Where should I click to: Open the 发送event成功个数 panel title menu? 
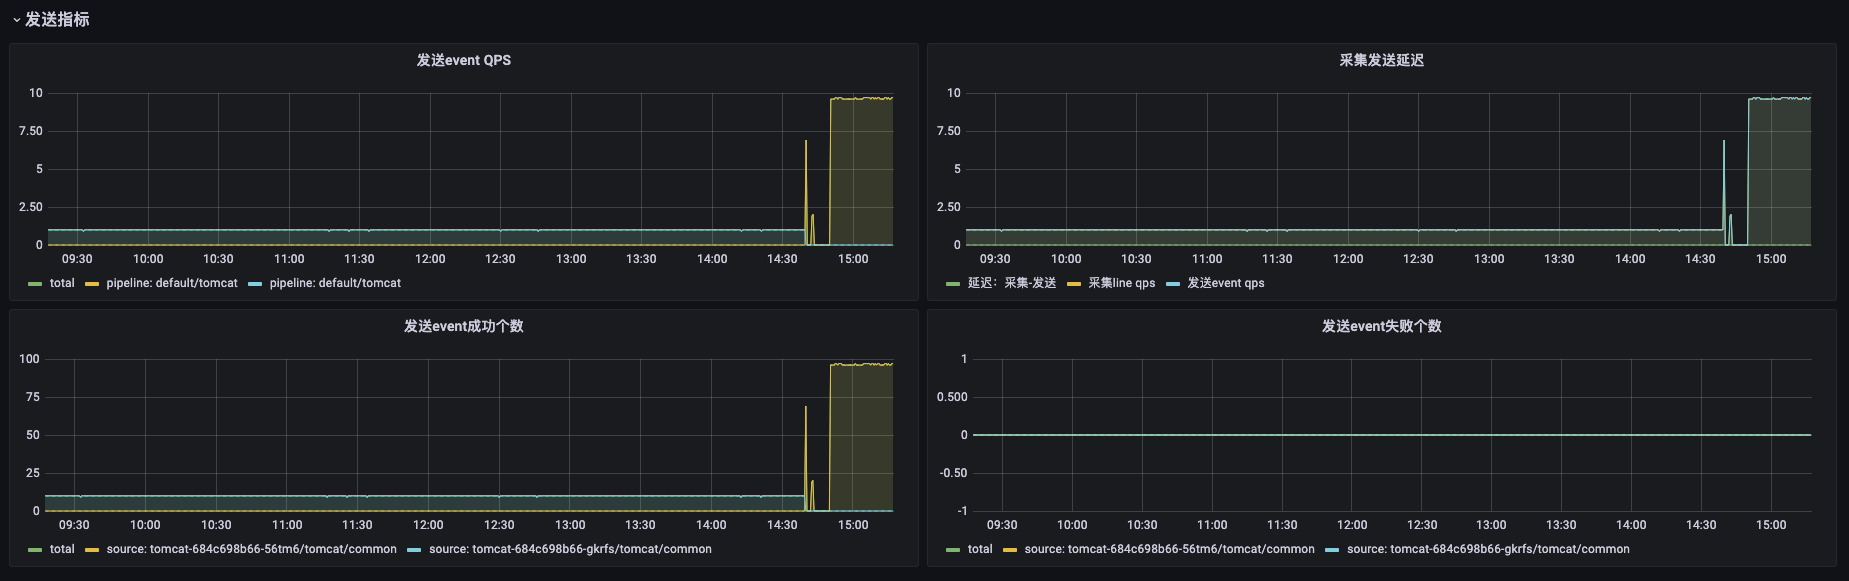coord(463,326)
